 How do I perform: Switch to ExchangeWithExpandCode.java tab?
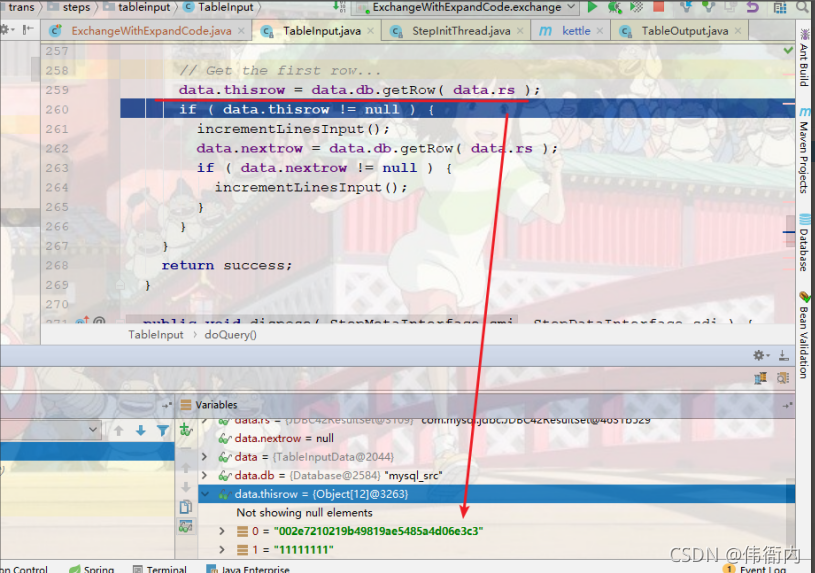tap(146, 31)
